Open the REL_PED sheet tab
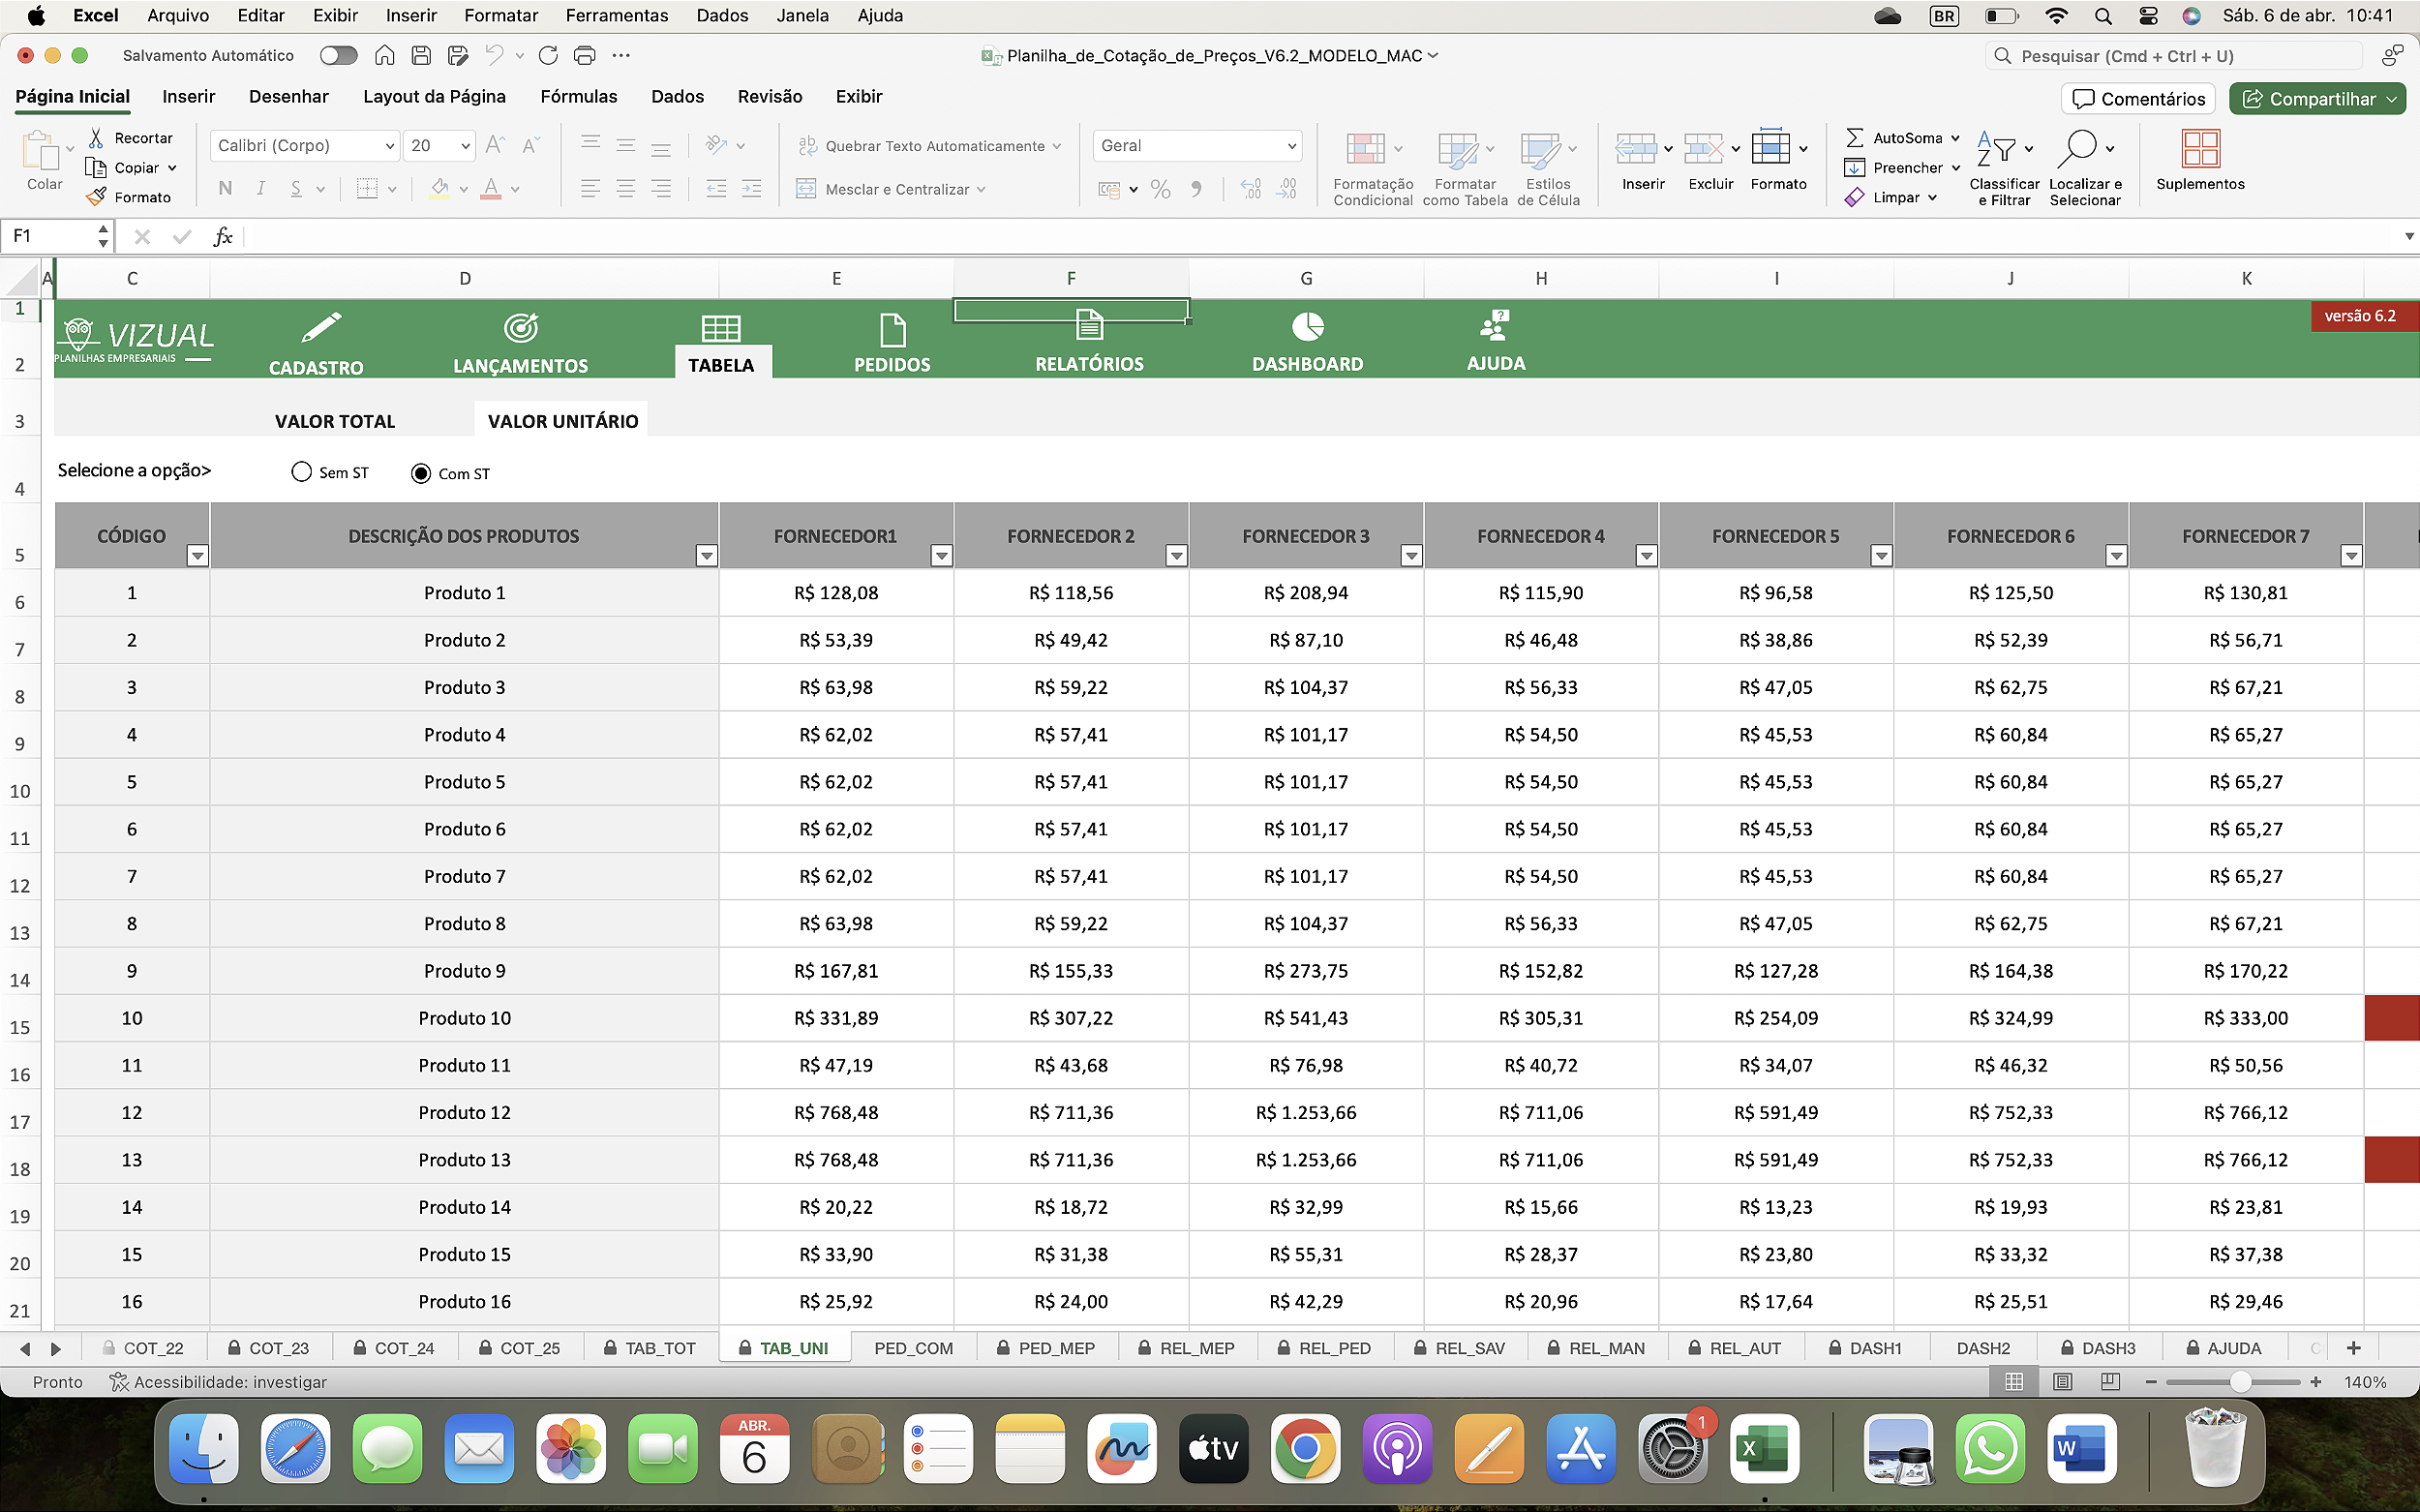 (x=1334, y=1347)
